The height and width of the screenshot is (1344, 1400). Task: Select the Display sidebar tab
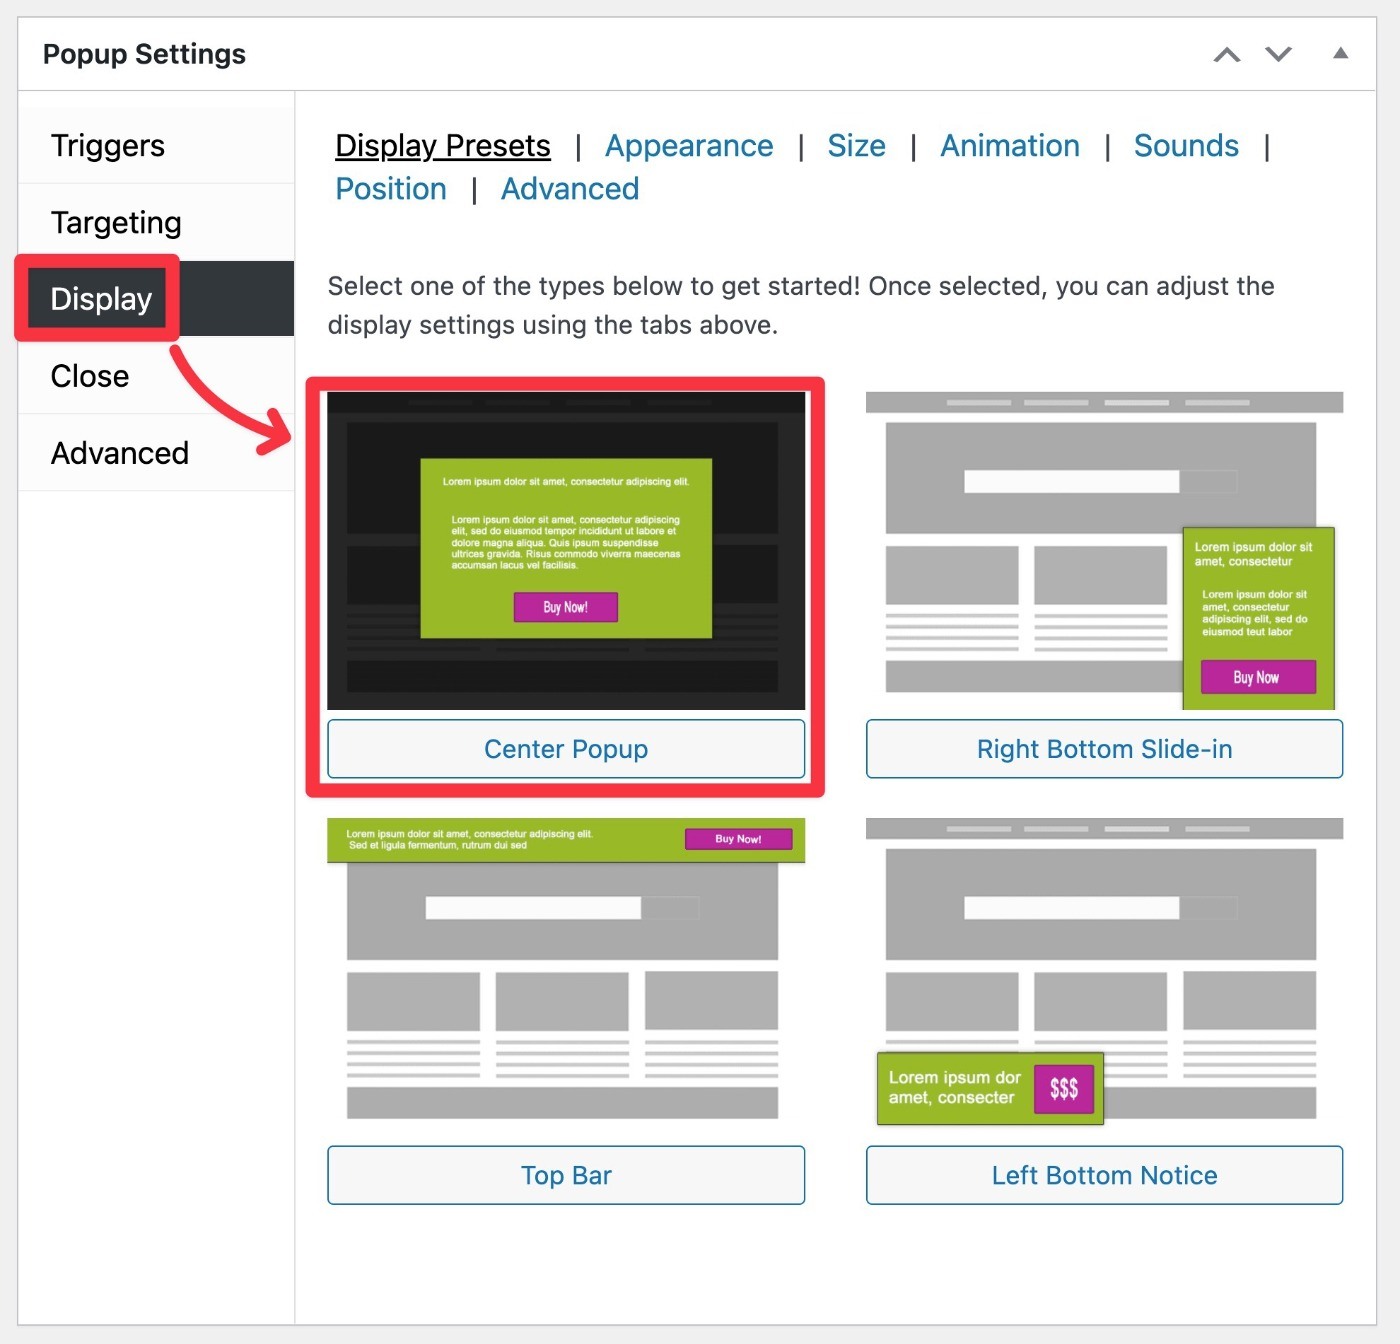(156, 299)
